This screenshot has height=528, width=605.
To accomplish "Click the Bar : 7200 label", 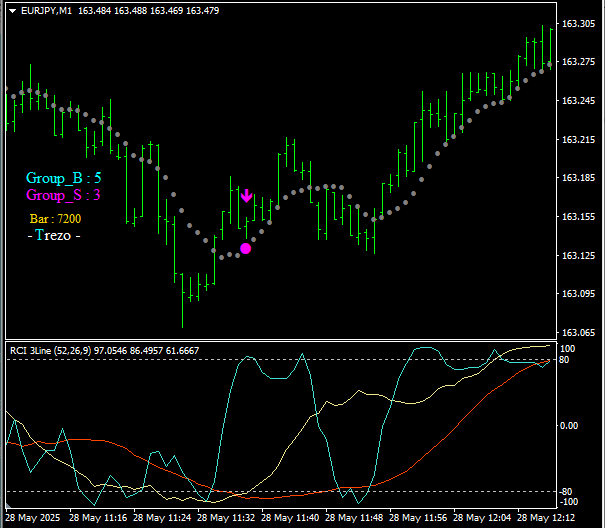I will tap(55, 219).
